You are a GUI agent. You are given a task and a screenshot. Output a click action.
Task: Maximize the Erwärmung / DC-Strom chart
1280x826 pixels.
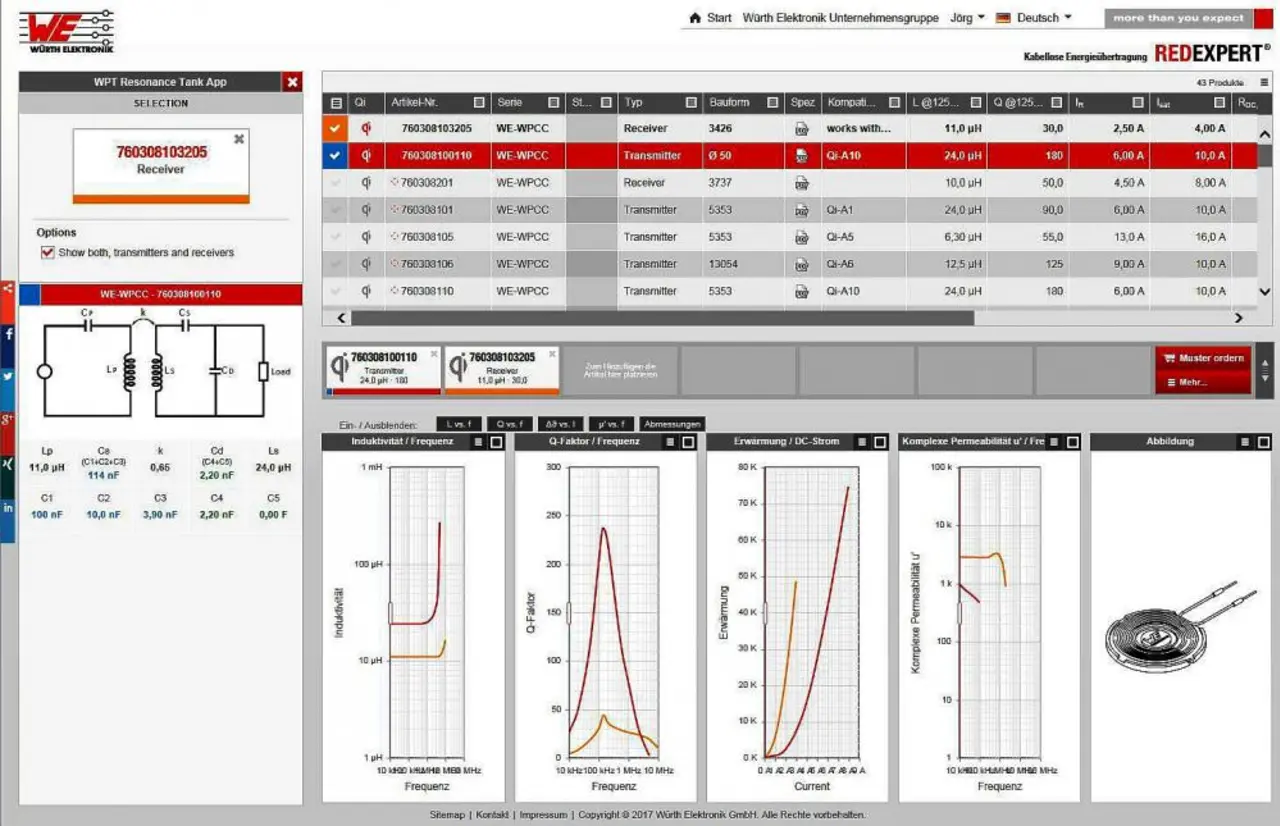pyautogui.click(x=880, y=442)
